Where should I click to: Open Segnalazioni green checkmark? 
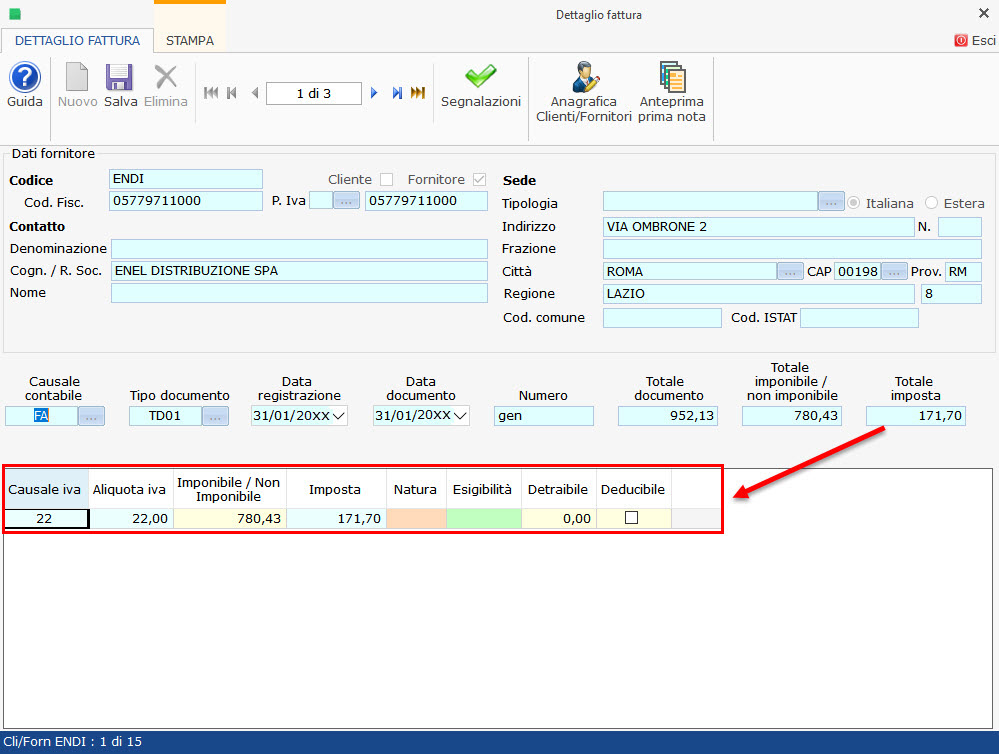pyautogui.click(x=480, y=76)
